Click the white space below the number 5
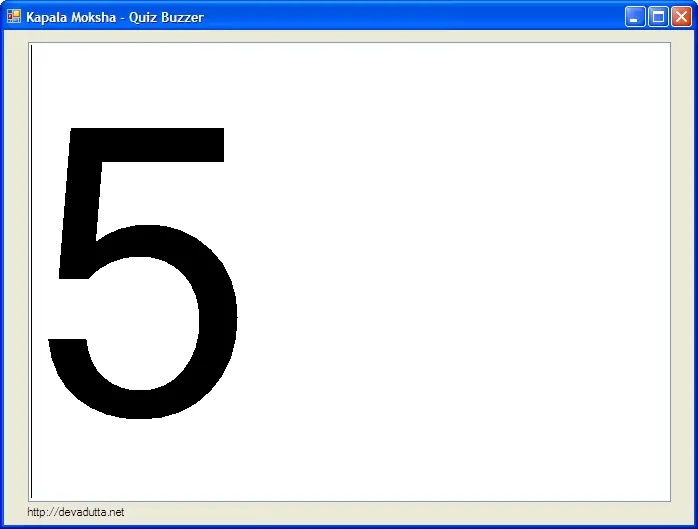This screenshot has width=698, height=529. click(x=140, y=460)
